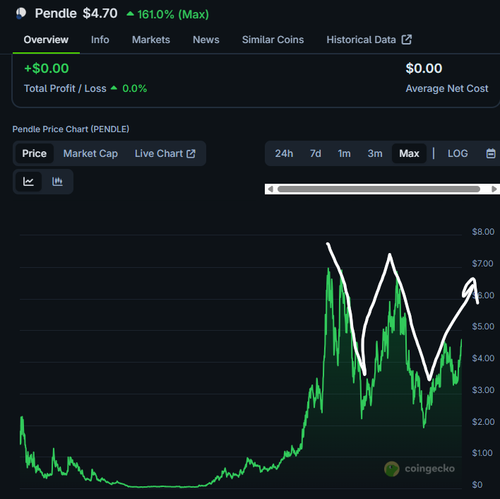
Task: Click the horizontal scrollbar thumb
Action: pyautogui.click(x=379, y=189)
